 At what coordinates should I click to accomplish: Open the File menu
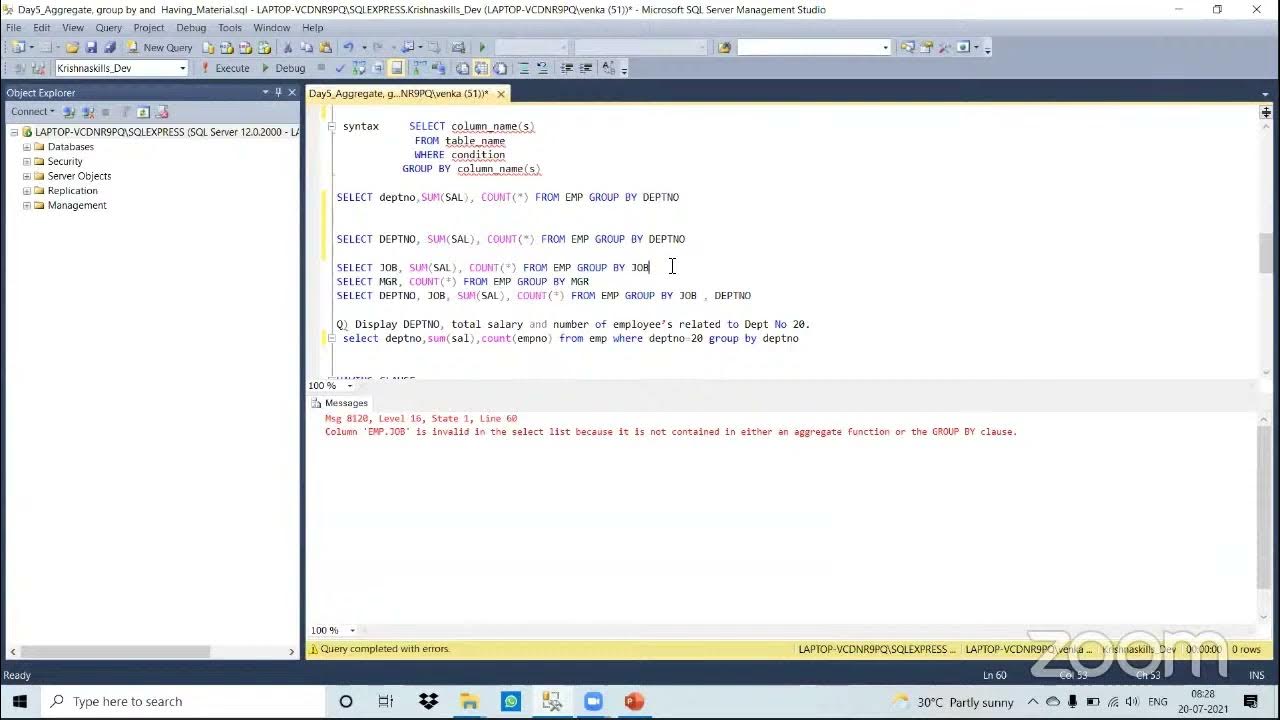click(14, 28)
